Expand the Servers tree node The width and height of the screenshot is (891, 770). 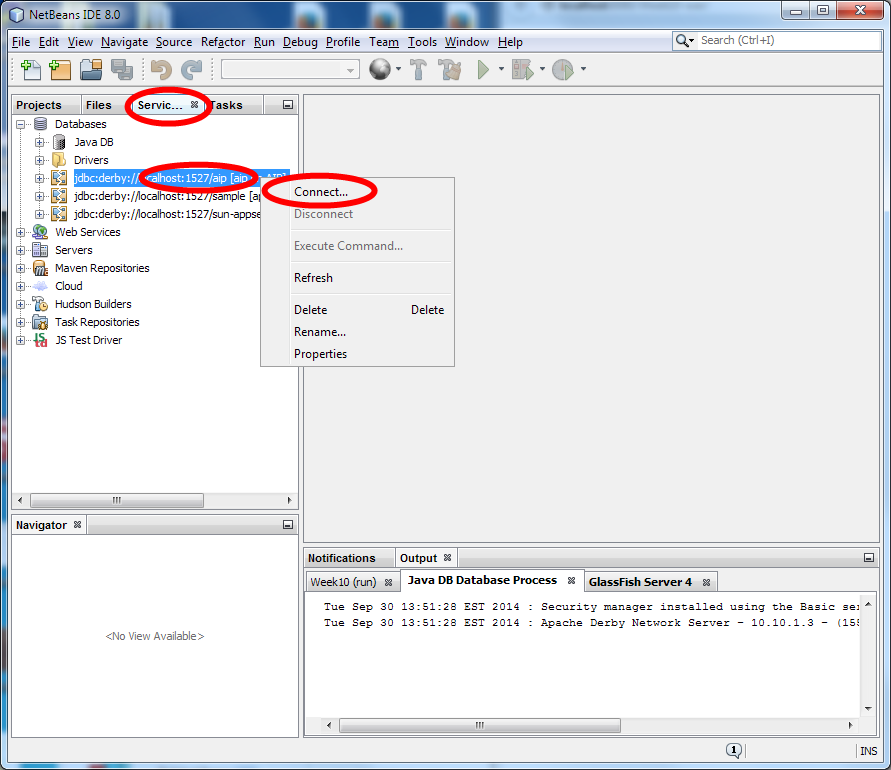(x=21, y=249)
